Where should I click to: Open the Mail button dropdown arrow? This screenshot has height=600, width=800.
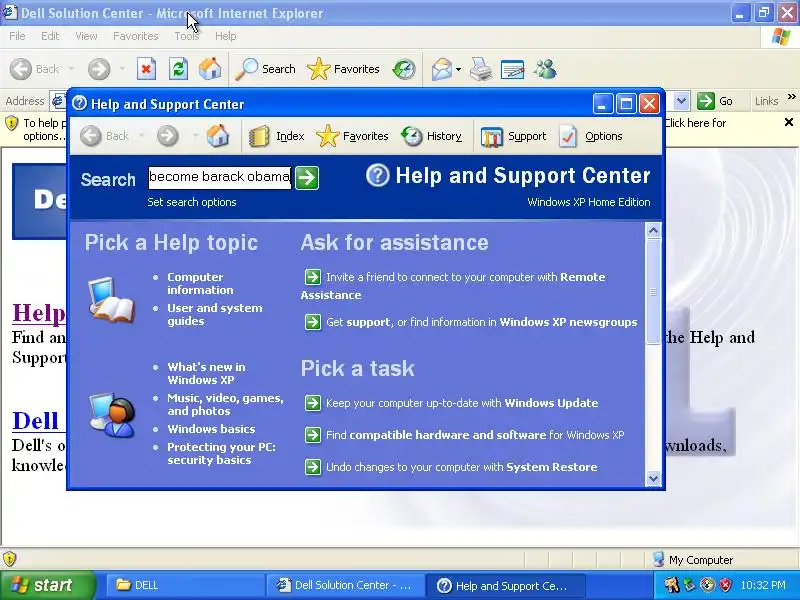(458, 69)
